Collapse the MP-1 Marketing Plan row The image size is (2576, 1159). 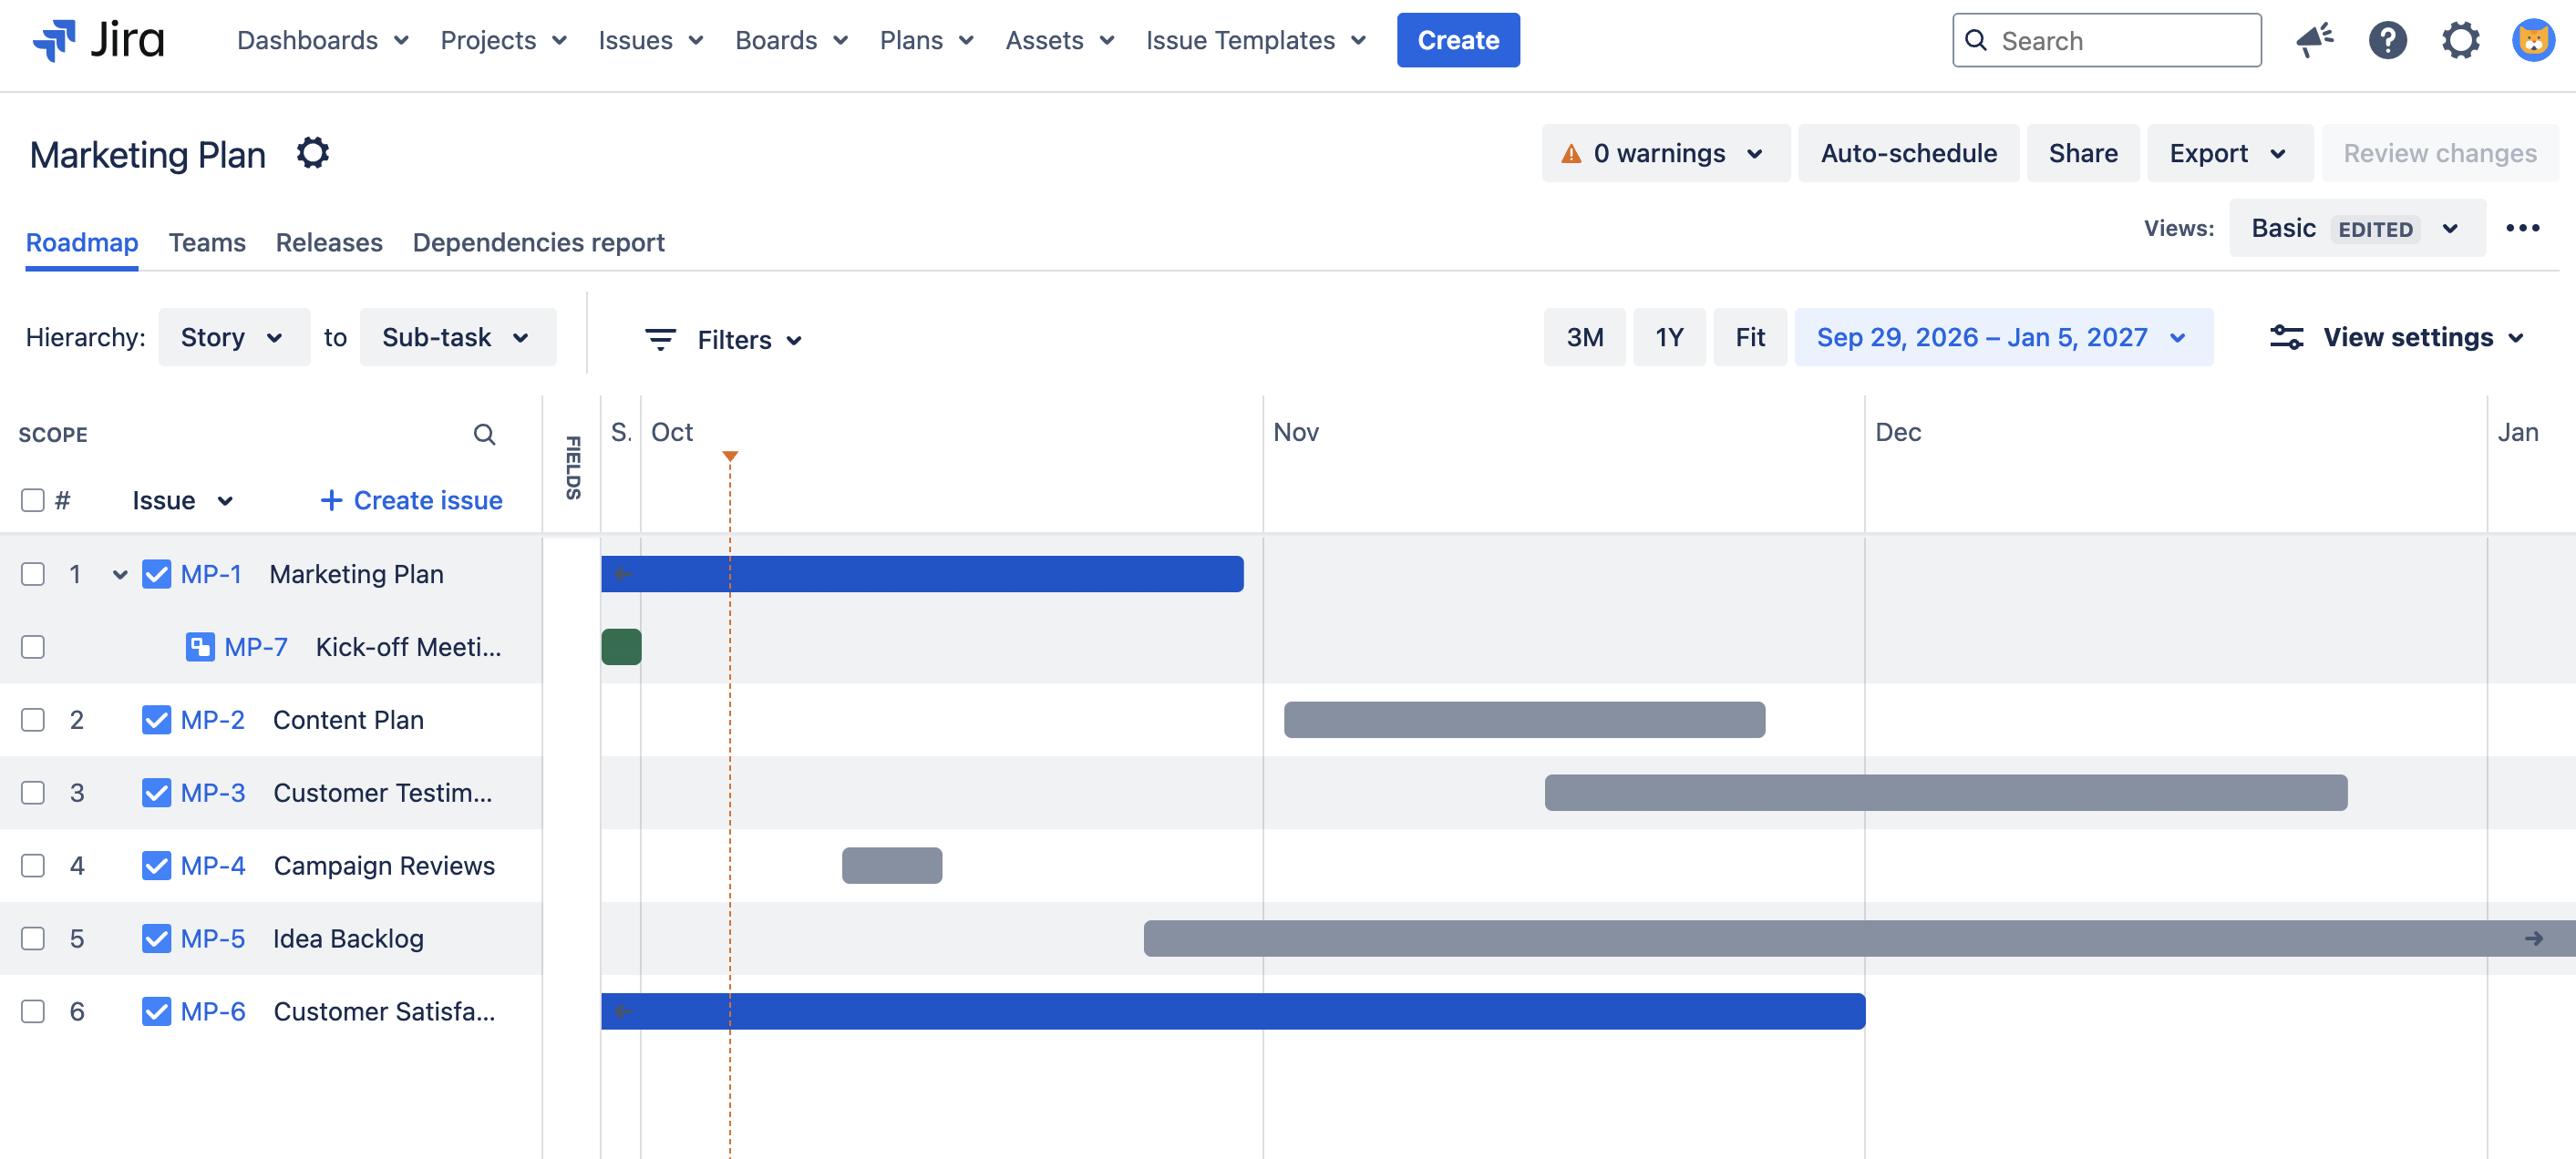tap(120, 574)
